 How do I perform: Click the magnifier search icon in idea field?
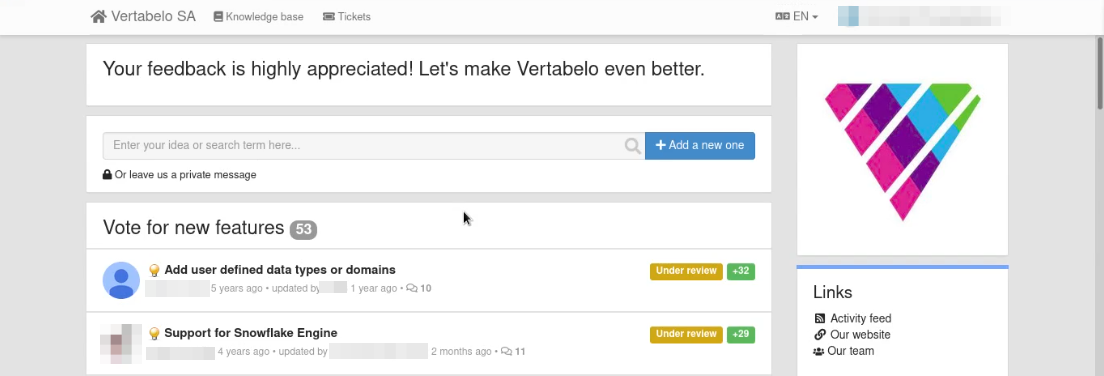(x=632, y=146)
